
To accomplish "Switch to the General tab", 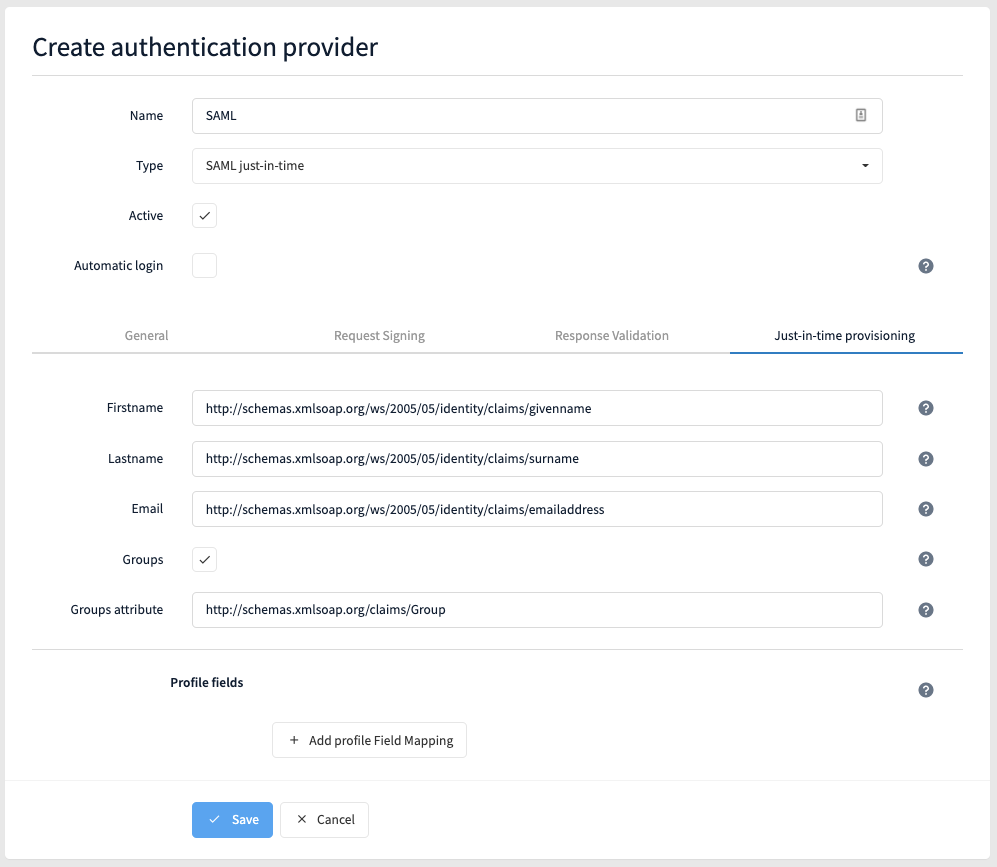I will point(146,336).
